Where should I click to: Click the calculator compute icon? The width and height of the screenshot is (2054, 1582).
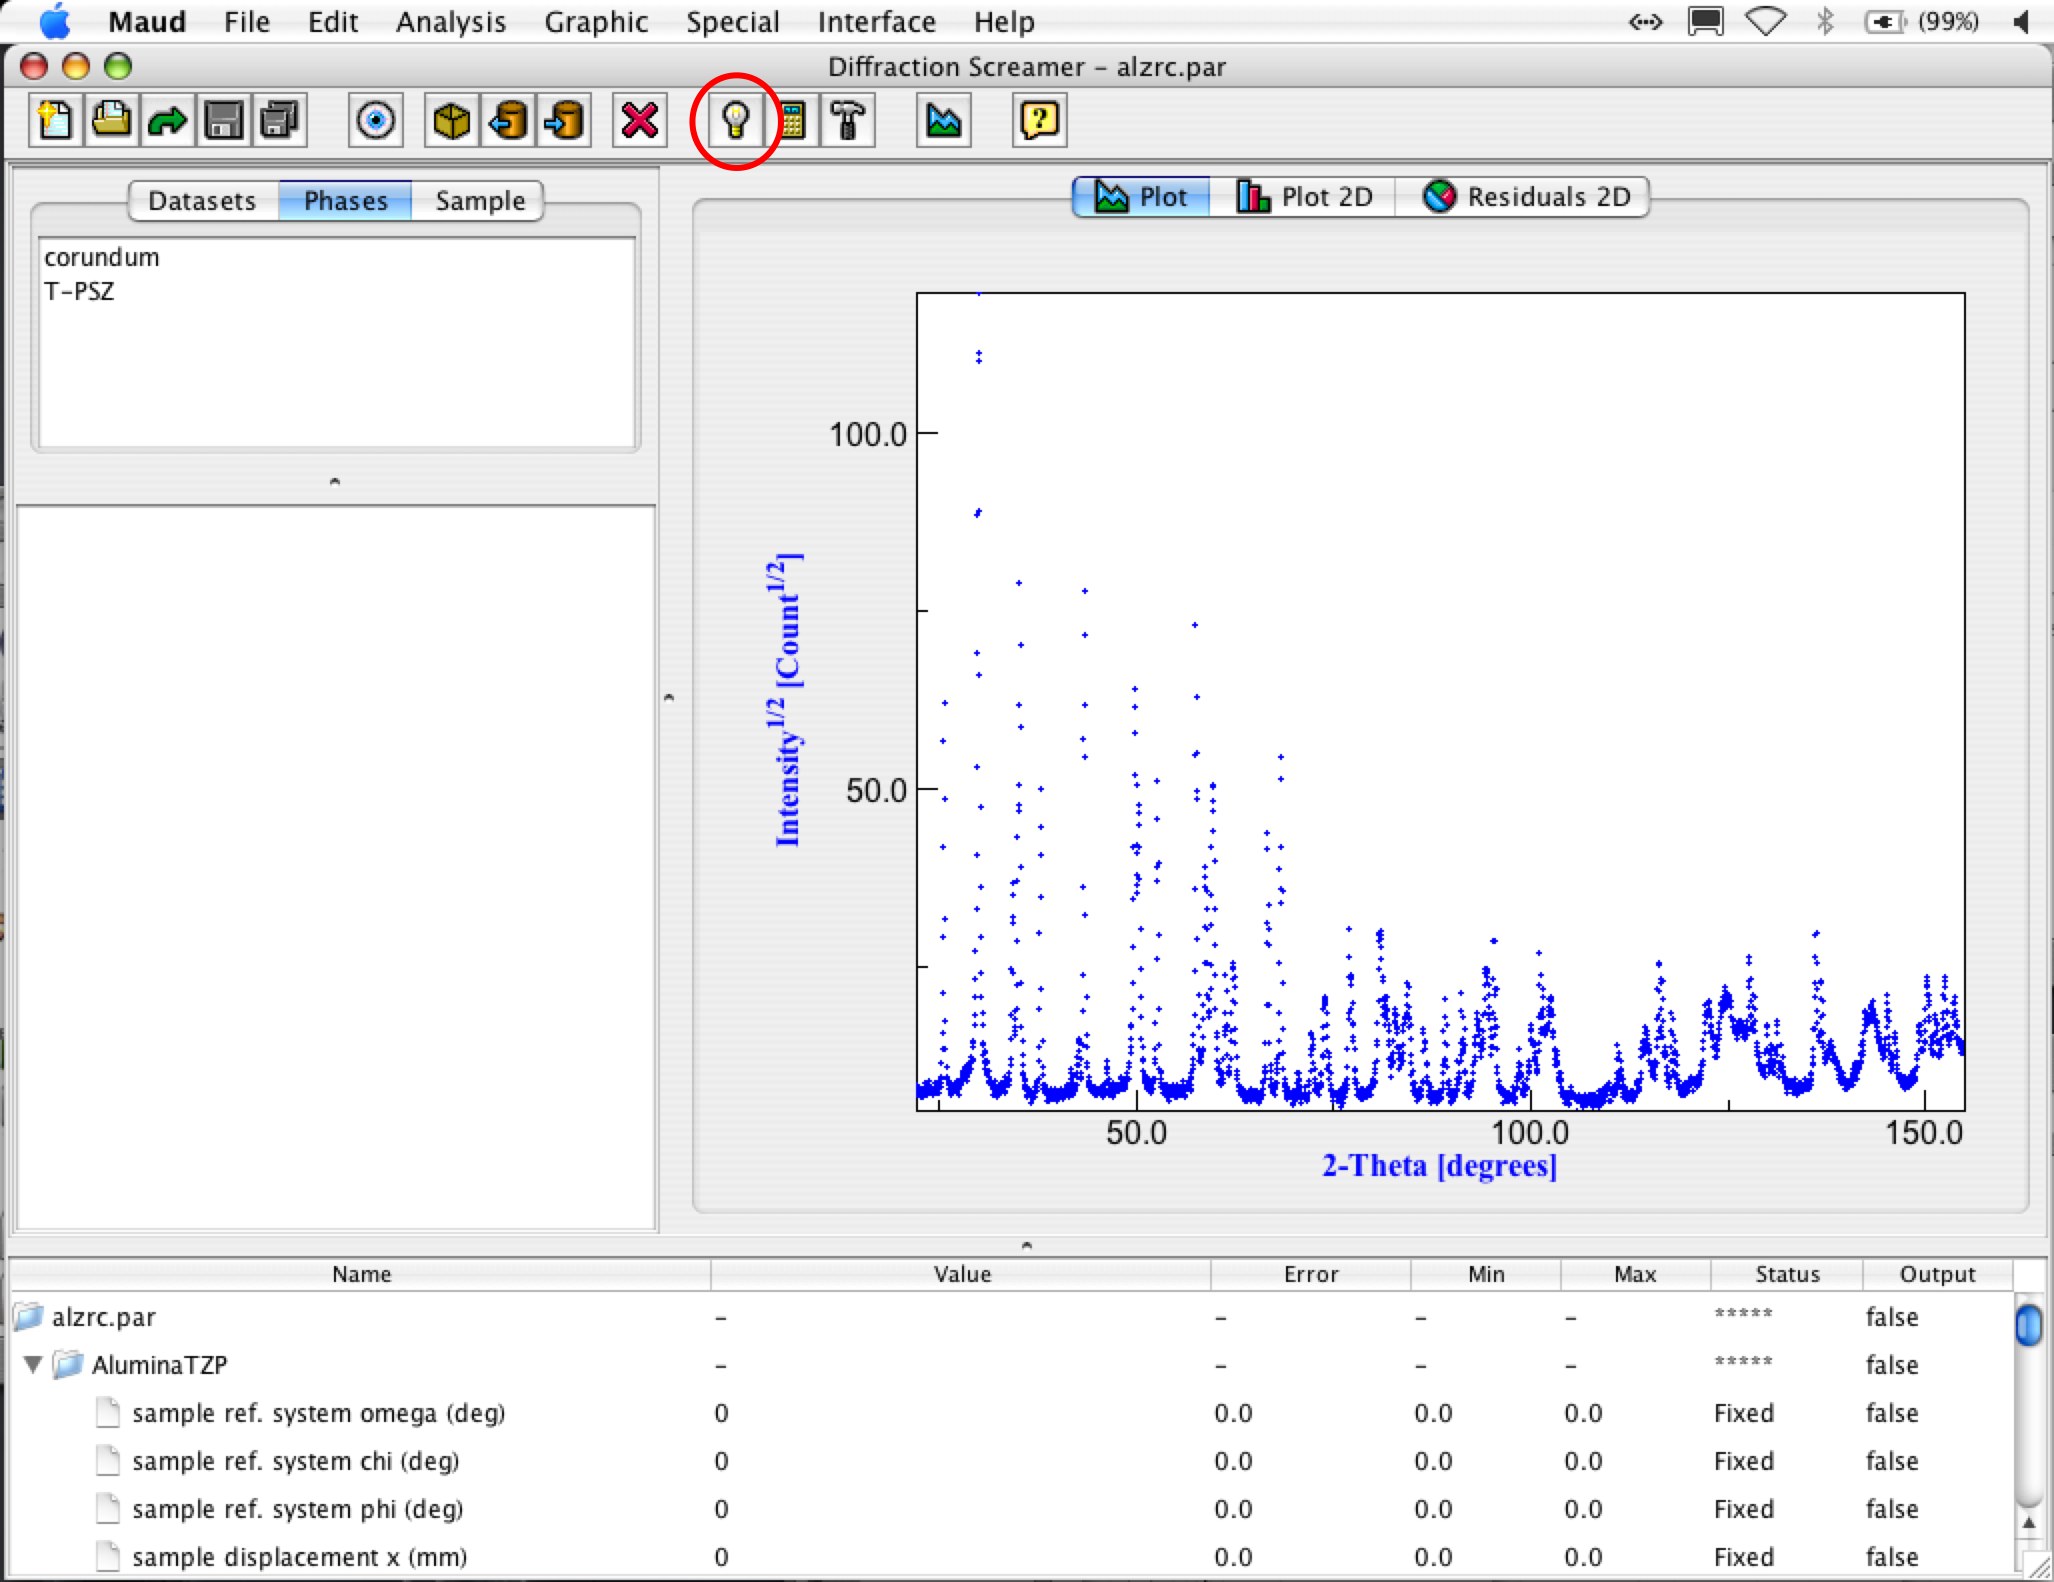(792, 121)
